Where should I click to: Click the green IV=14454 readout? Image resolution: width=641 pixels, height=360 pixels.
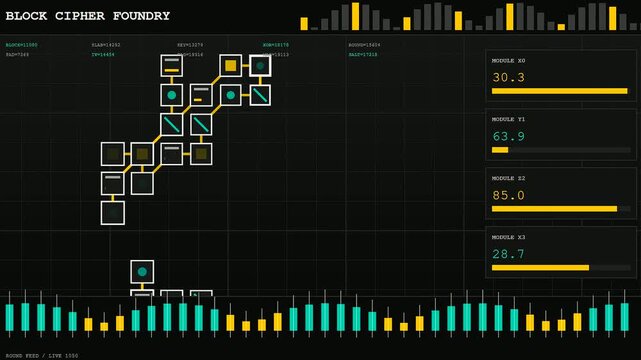pos(103,54)
